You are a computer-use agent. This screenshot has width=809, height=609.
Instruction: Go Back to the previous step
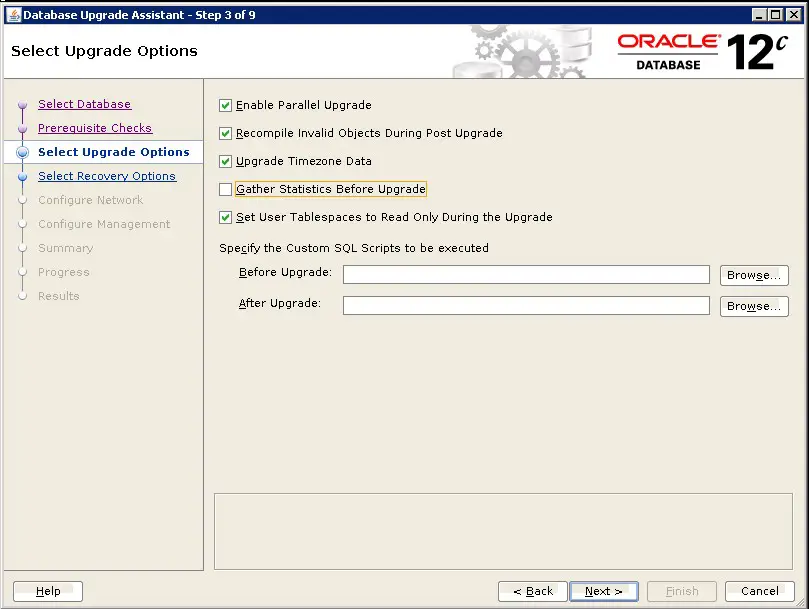pos(533,591)
